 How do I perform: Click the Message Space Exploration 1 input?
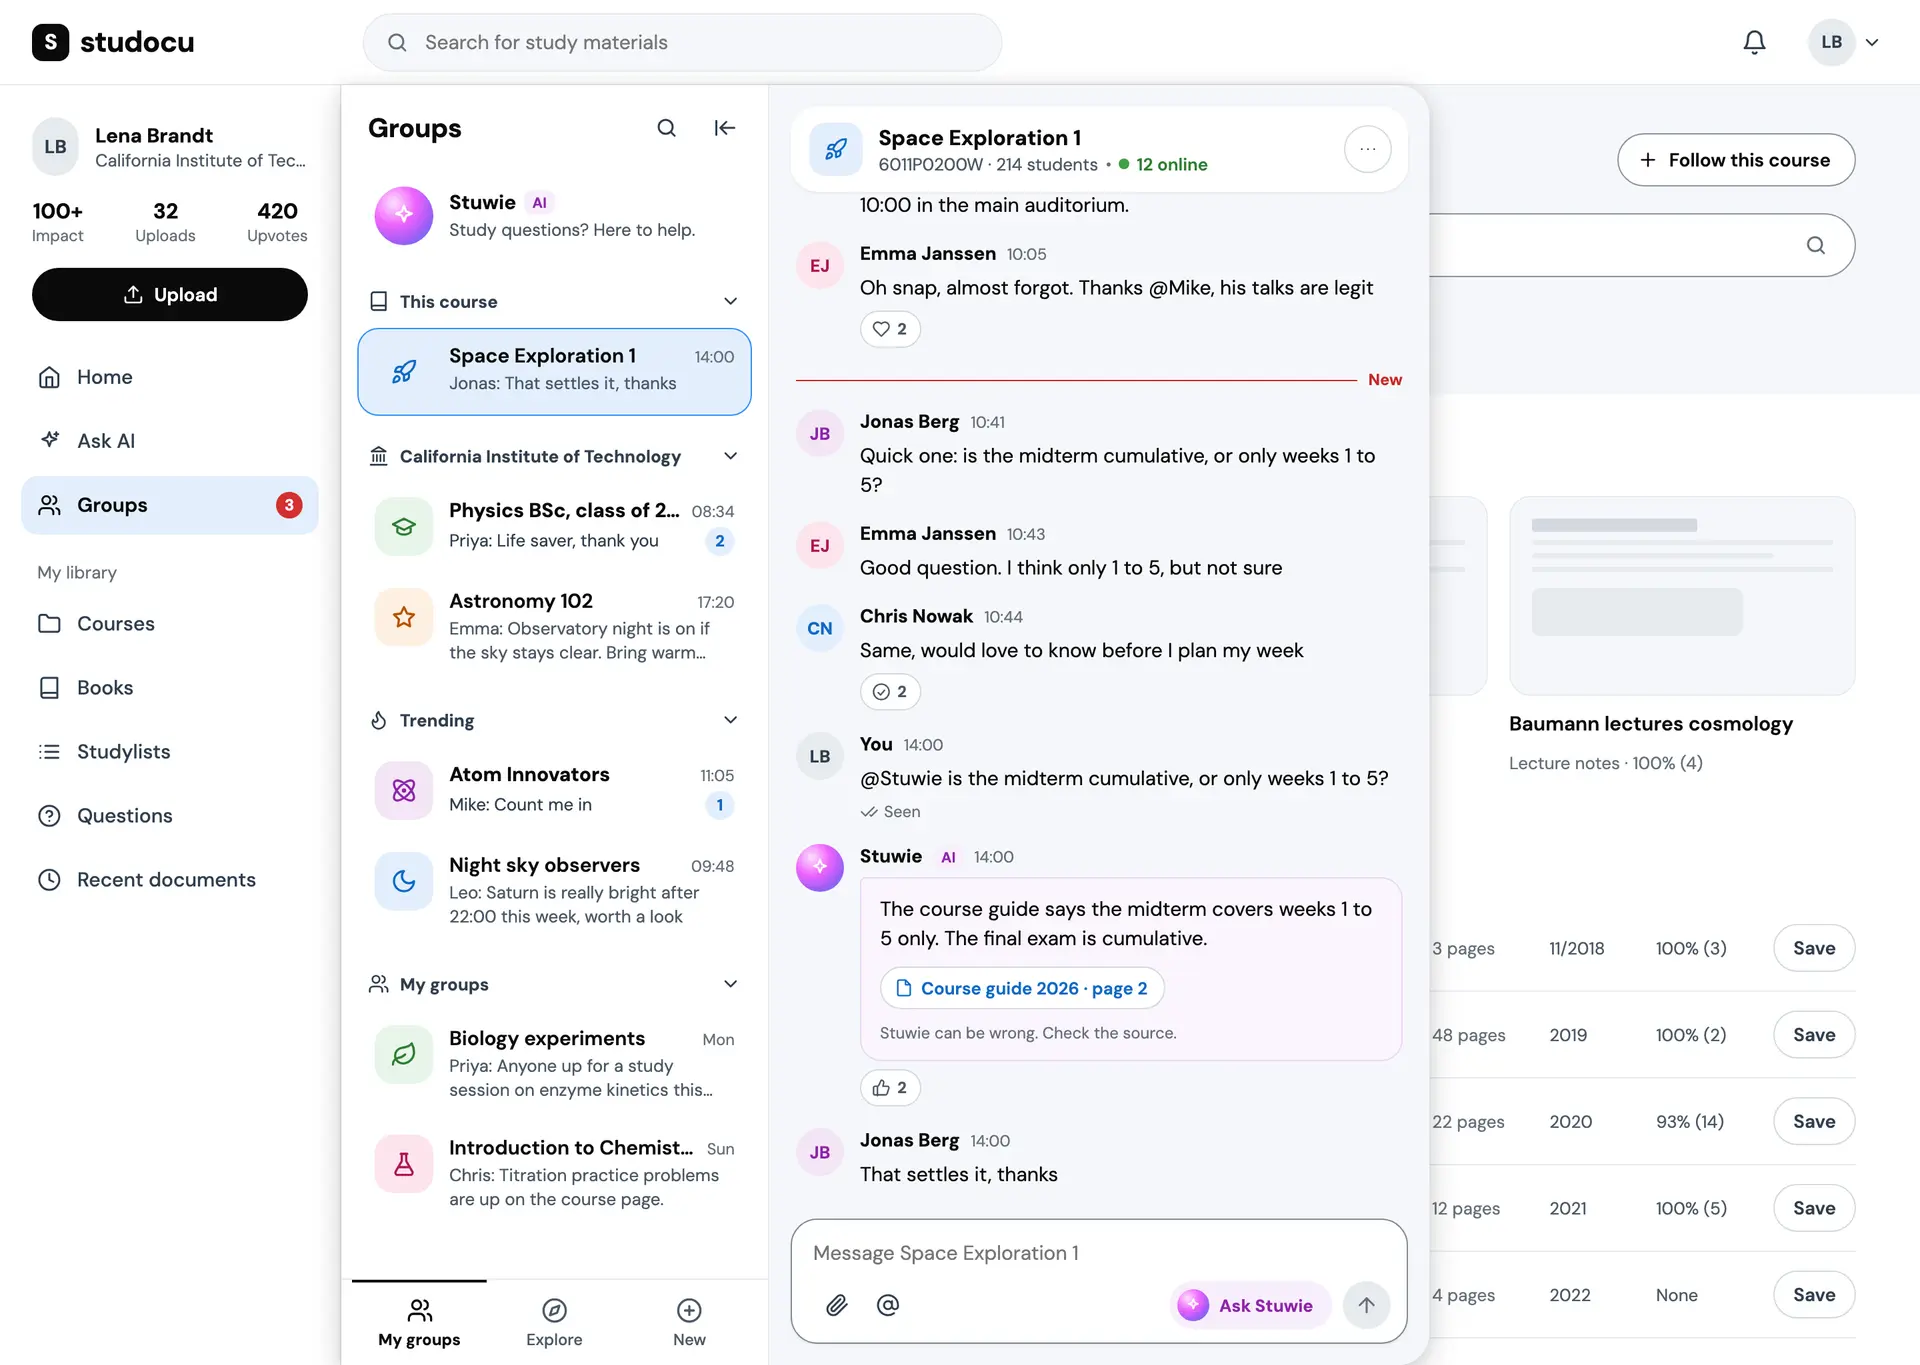pyautogui.click(x=1098, y=1253)
